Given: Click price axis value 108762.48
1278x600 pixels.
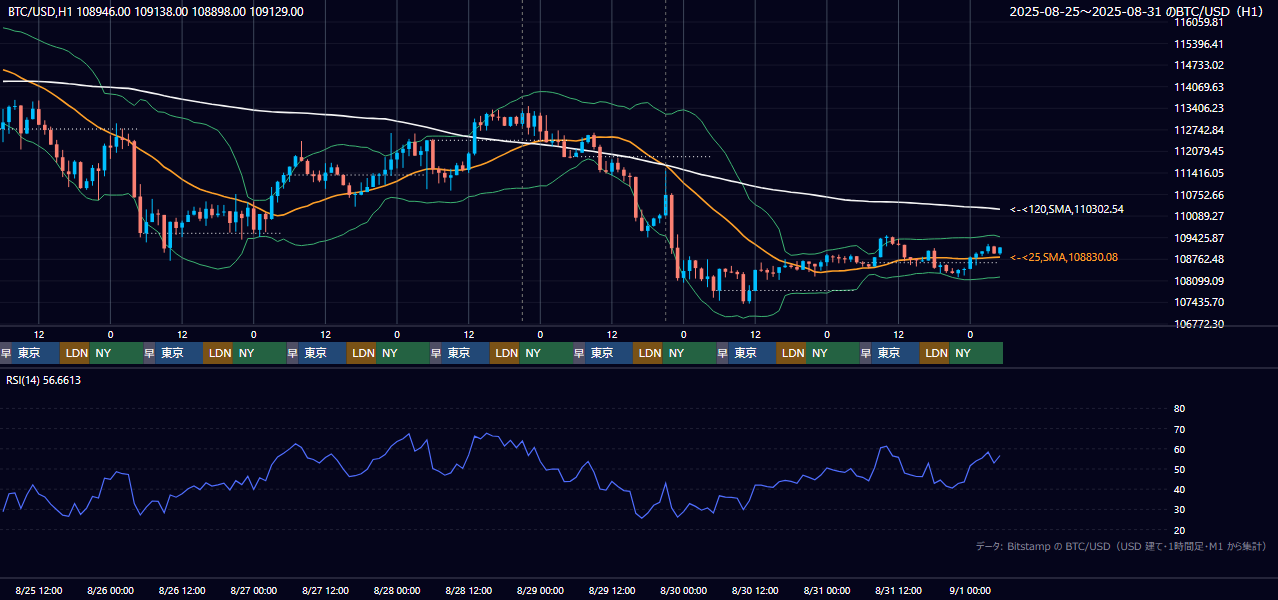Looking at the screenshot, I should [1199, 259].
